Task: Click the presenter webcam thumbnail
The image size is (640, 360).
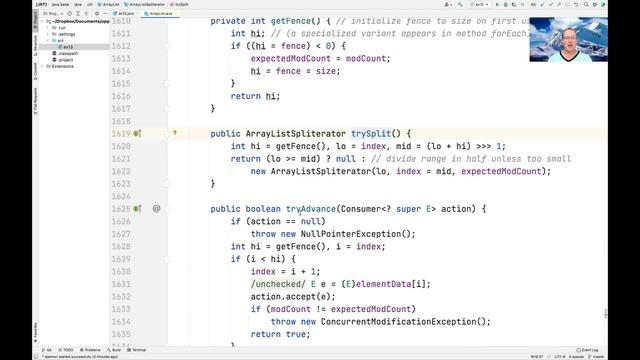Action: pos(568,39)
